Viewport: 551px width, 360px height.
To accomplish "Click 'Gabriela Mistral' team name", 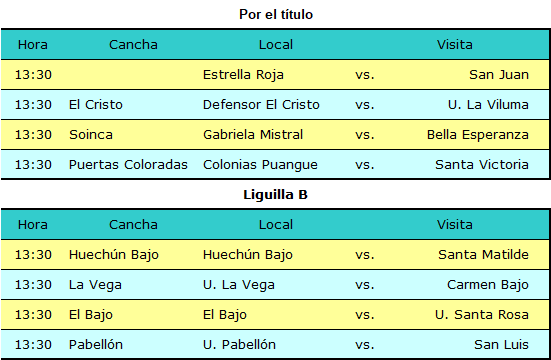I will point(253,134).
